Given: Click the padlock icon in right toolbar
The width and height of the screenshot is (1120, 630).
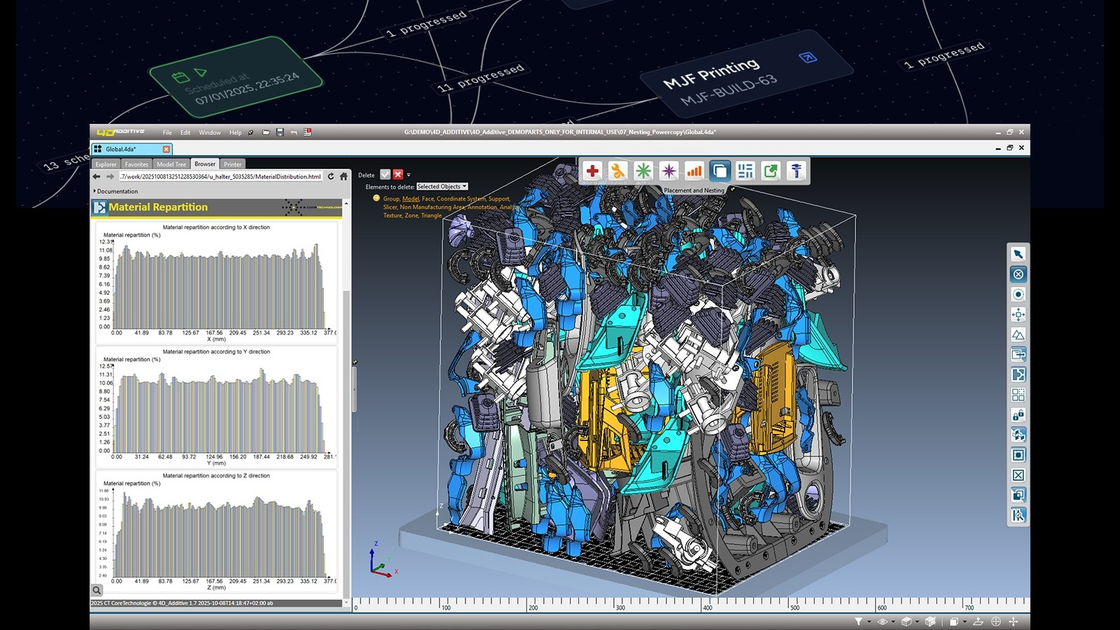Looking at the screenshot, I should 1018,415.
